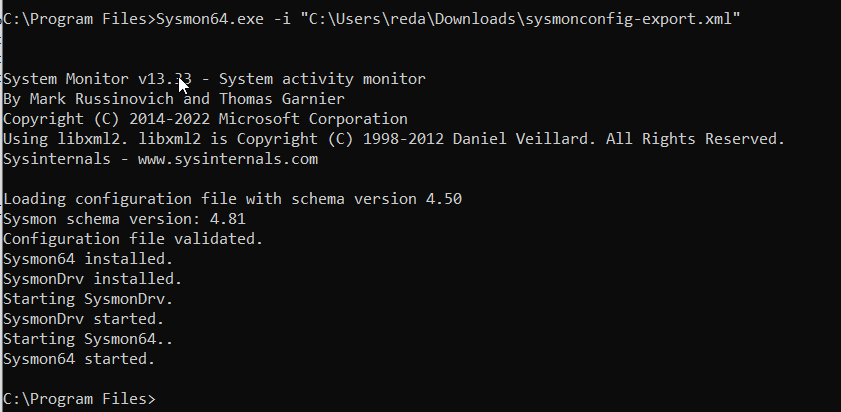Select the System Monitor v13.33 title line
Image resolution: width=841 pixels, height=412 pixels.
pos(214,79)
